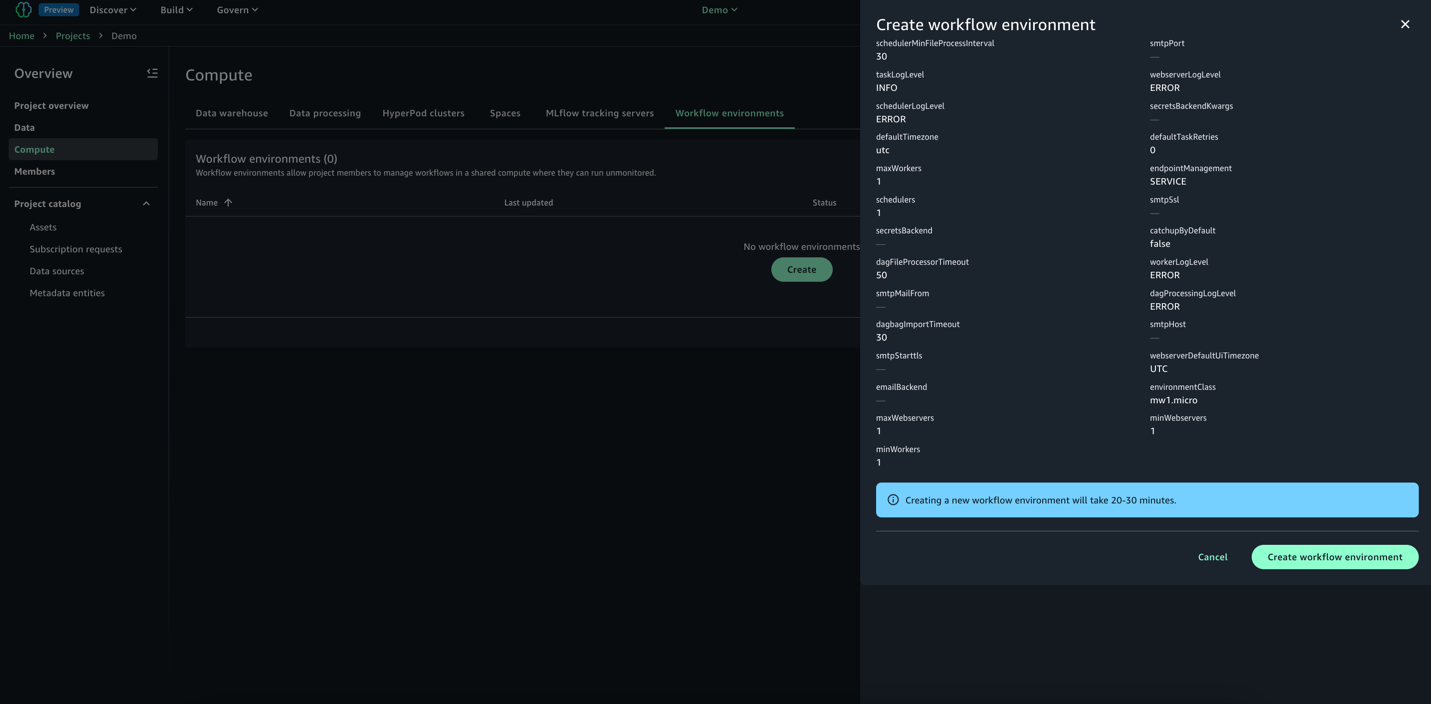Viewport: 1431px width, 704px height.
Task: Click the info icon in creation notice
Action: pos(893,500)
